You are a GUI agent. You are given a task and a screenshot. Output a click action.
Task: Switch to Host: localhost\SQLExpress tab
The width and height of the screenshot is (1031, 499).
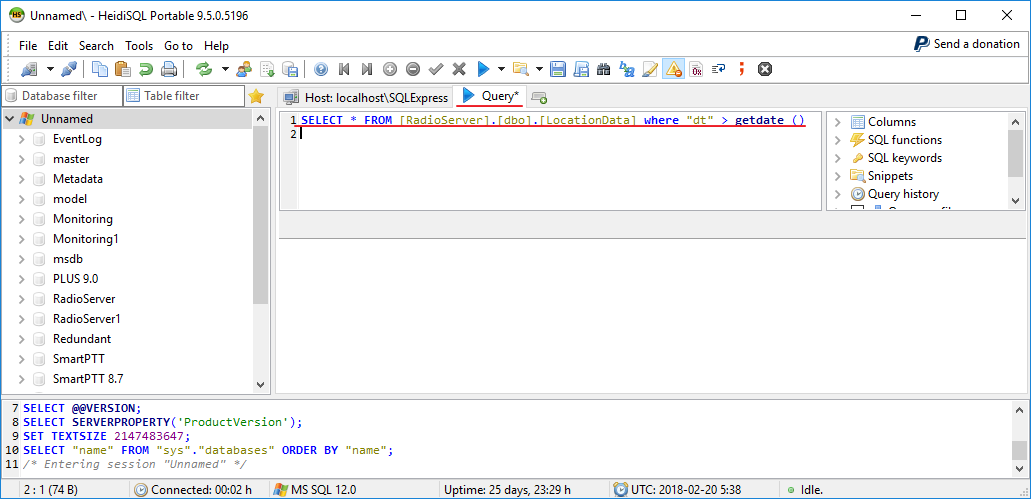(366, 97)
